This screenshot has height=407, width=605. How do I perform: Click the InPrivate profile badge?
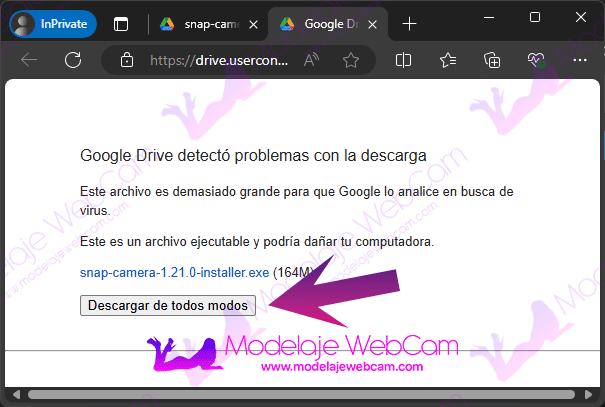tap(53, 24)
